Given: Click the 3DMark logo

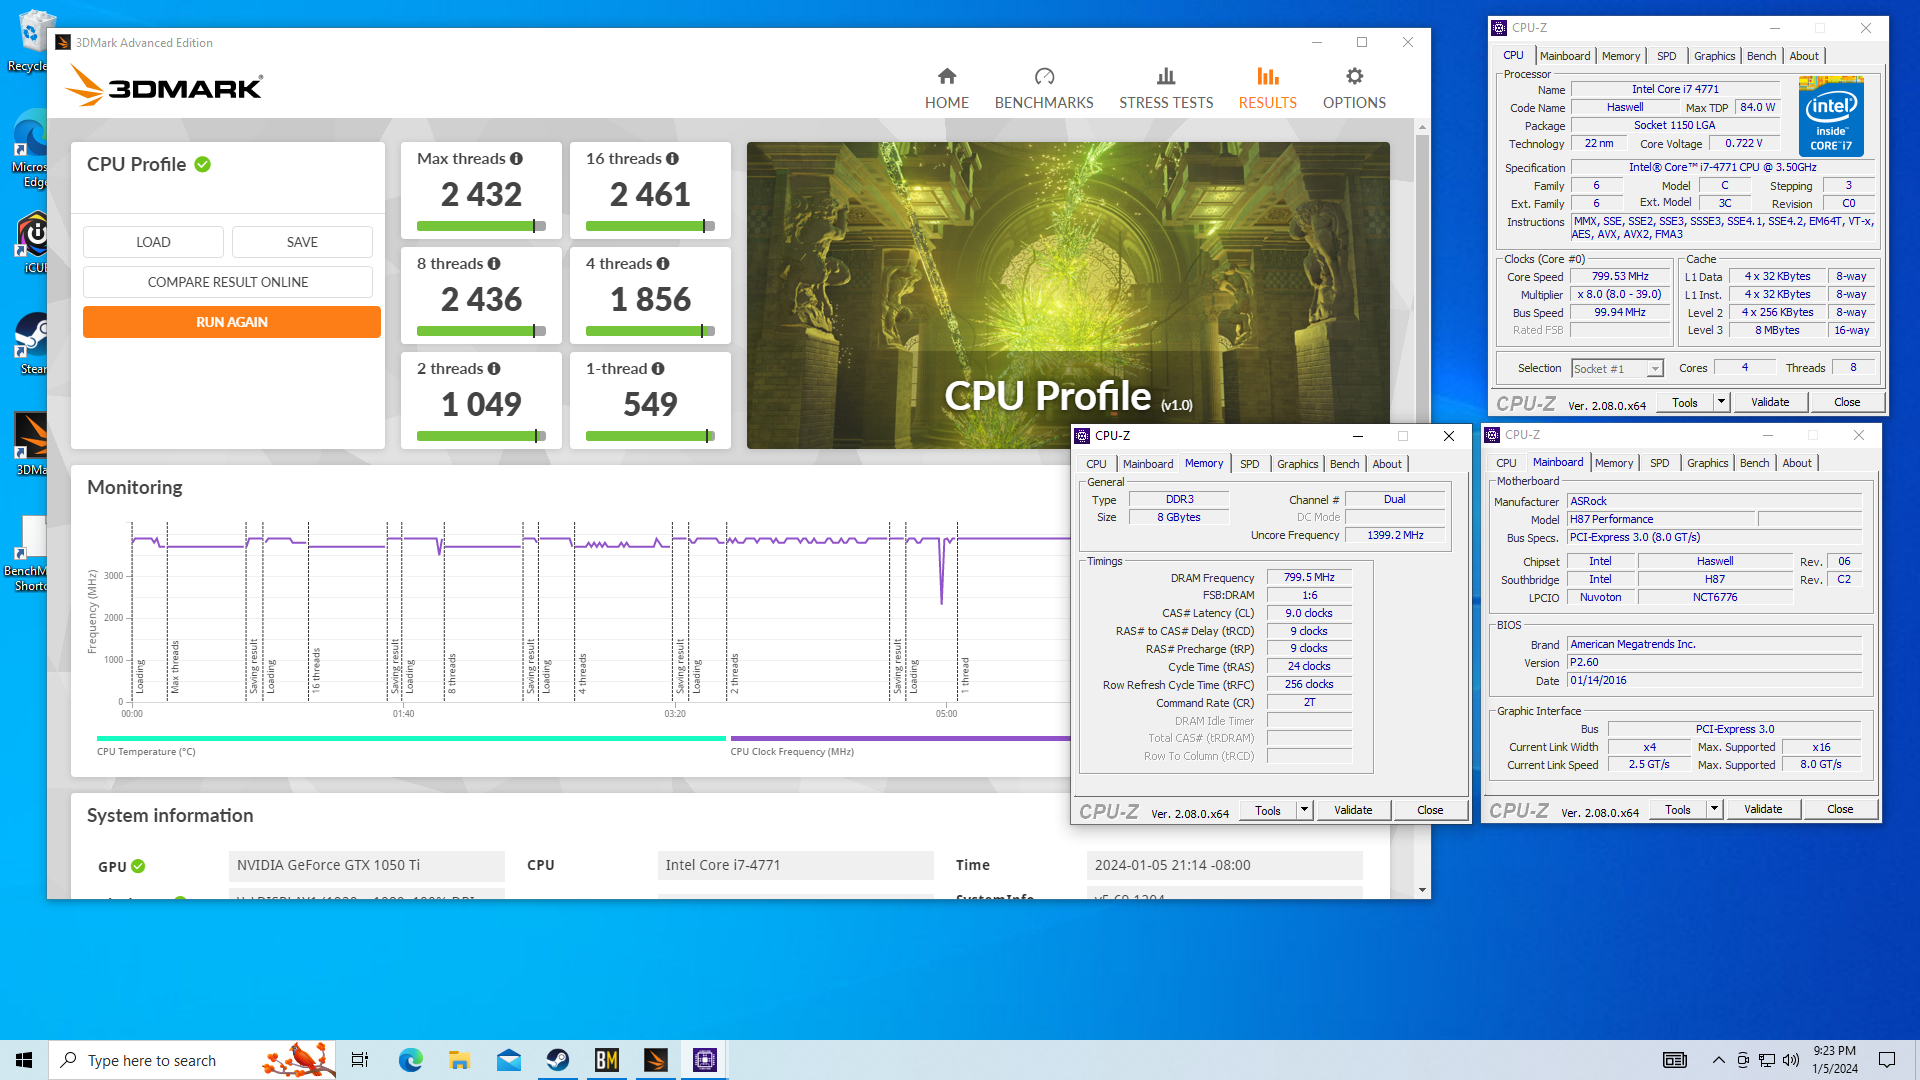Looking at the screenshot, I should (164, 86).
